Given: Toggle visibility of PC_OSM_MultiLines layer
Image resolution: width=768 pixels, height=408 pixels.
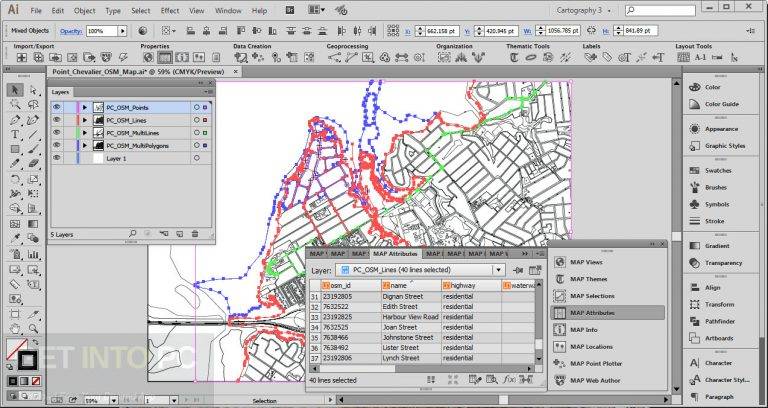Looking at the screenshot, I should coord(57,133).
